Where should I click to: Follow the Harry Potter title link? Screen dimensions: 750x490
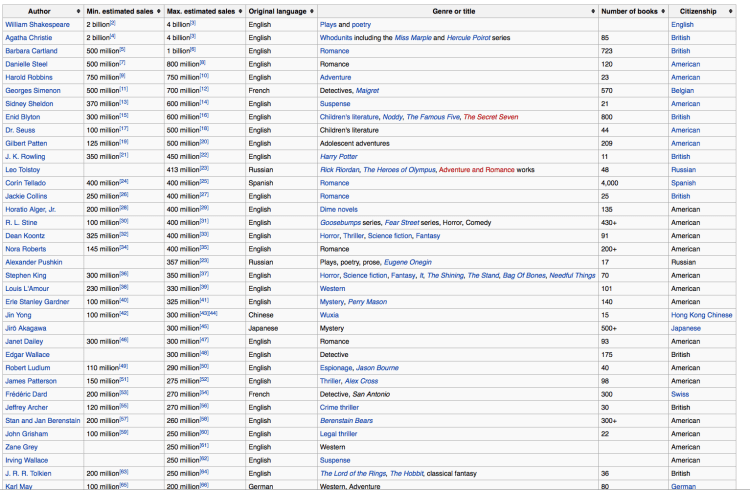pos(339,156)
